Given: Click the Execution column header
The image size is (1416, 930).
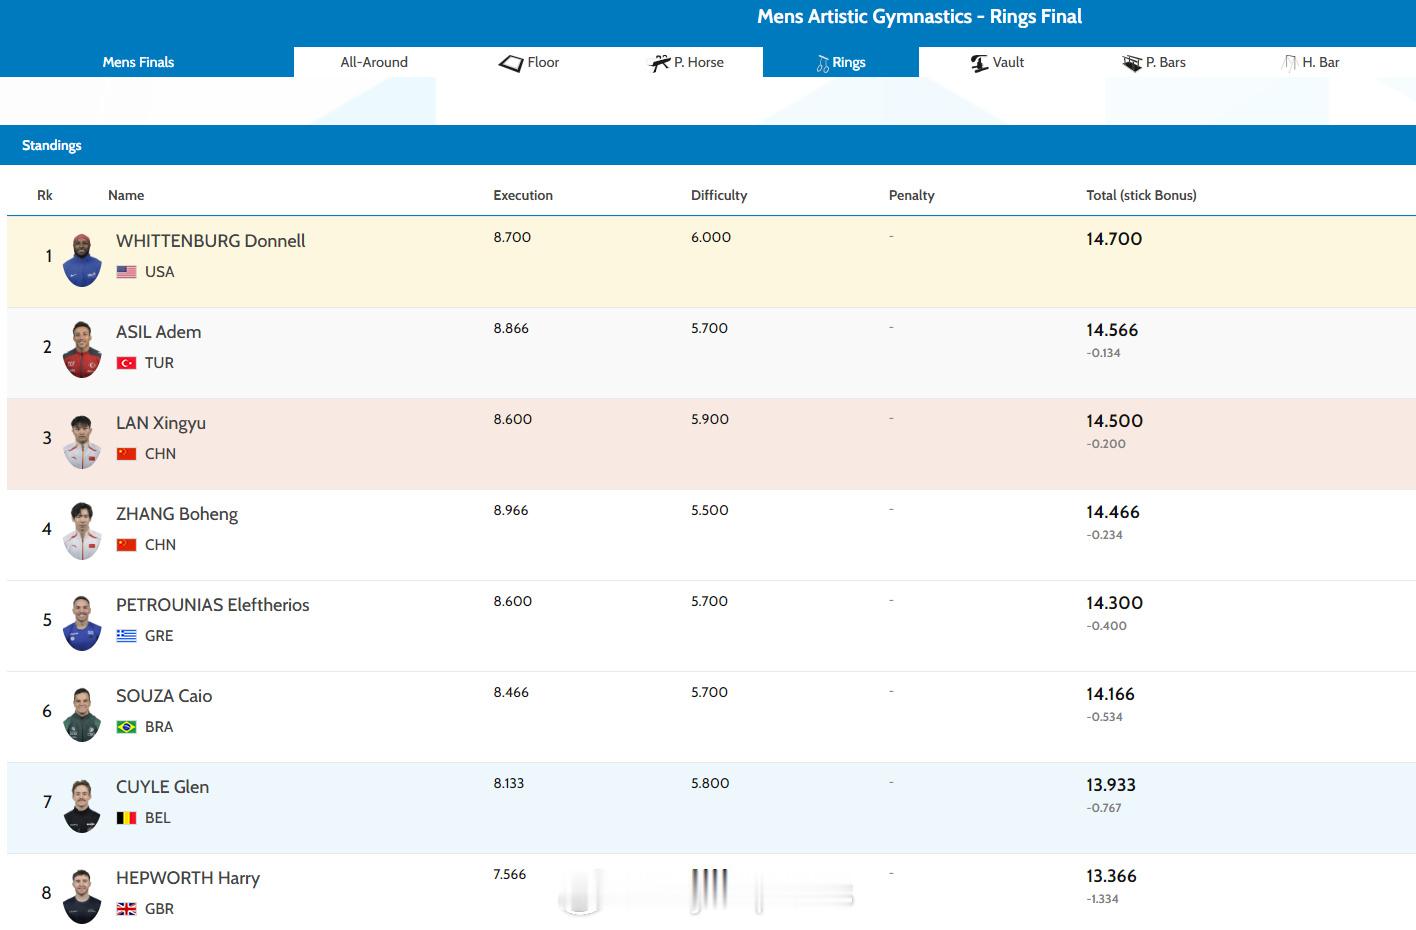Looking at the screenshot, I should pyautogui.click(x=522, y=195).
